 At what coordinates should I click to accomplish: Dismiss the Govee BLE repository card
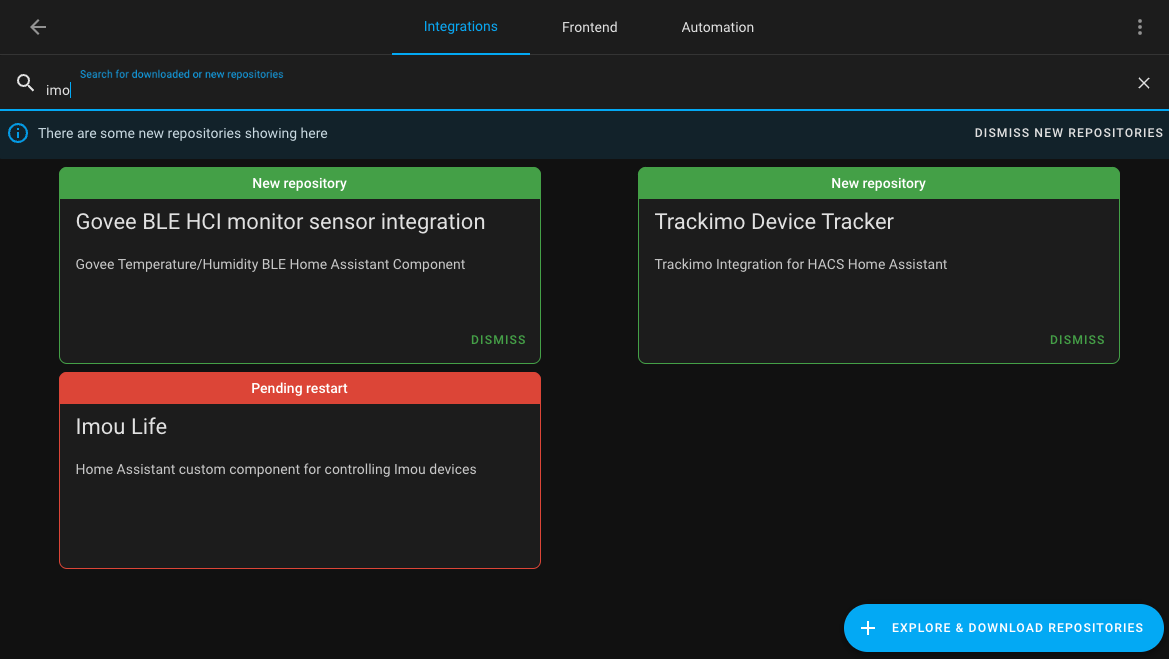coord(498,340)
